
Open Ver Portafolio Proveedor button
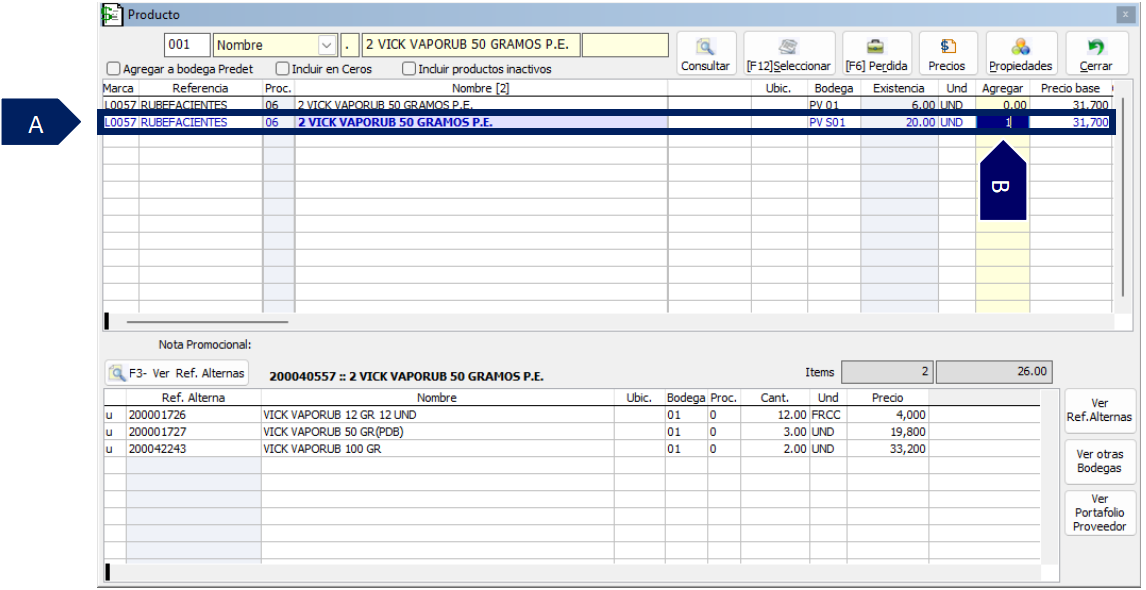[x=1101, y=513]
